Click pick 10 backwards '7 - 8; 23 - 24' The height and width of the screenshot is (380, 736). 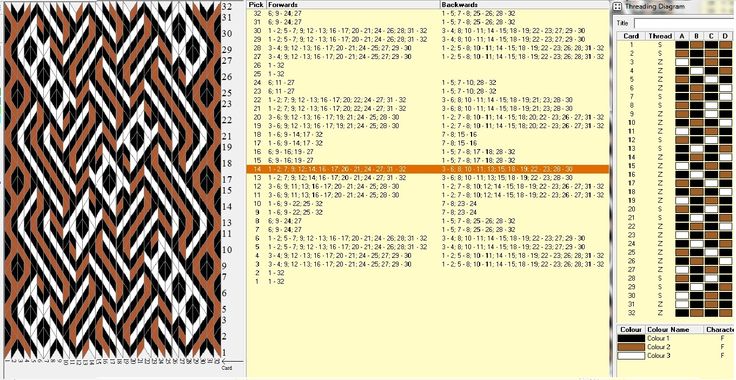(459, 204)
